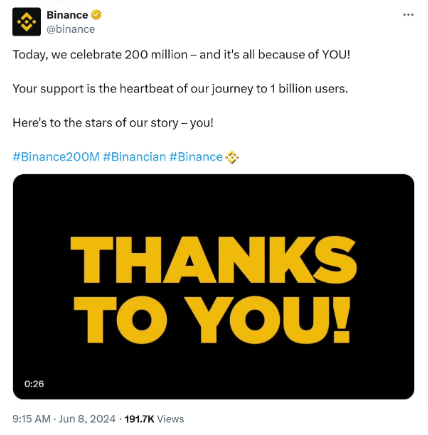This screenshot has width=428, height=435.
Task: Open the three-dot more options menu
Action: pos(408,15)
